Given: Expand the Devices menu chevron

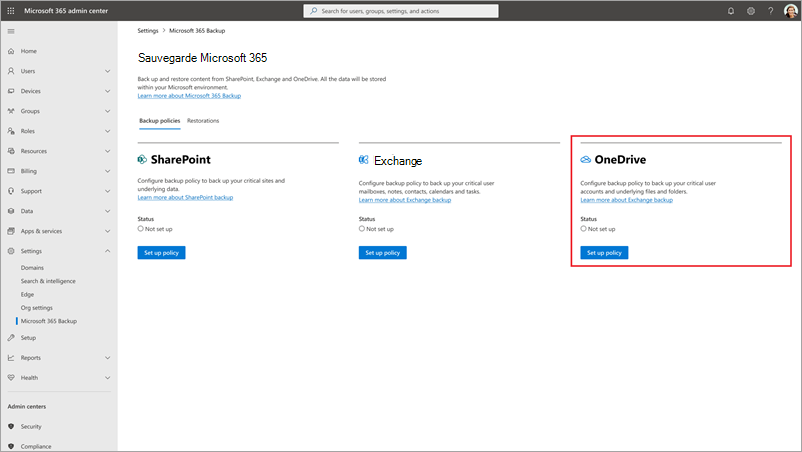Looking at the screenshot, I should (x=107, y=91).
